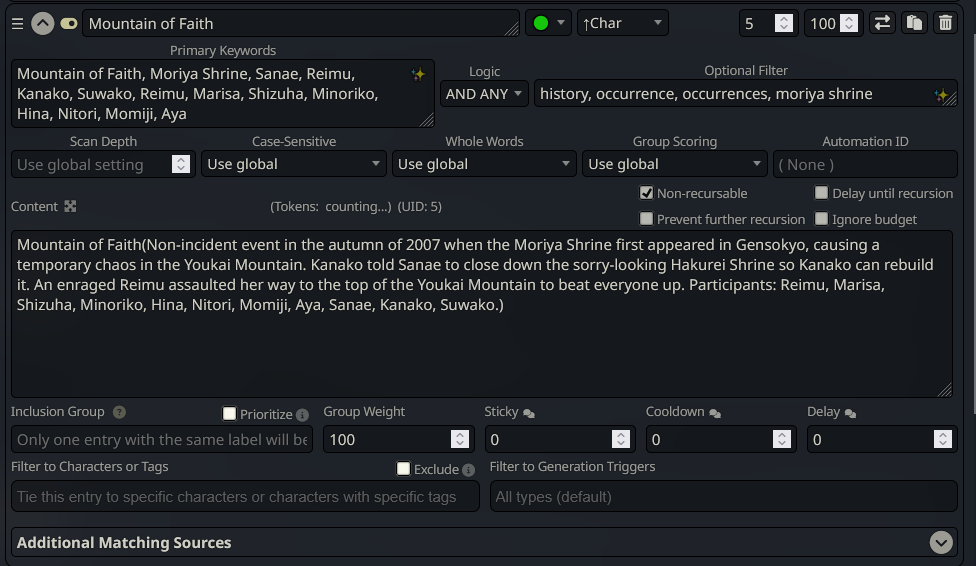Image resolution: width=976 pixels, height=566 pixels.
Task: Expand the Content editor fullscreen icon
Action: (x=70, y=206)
